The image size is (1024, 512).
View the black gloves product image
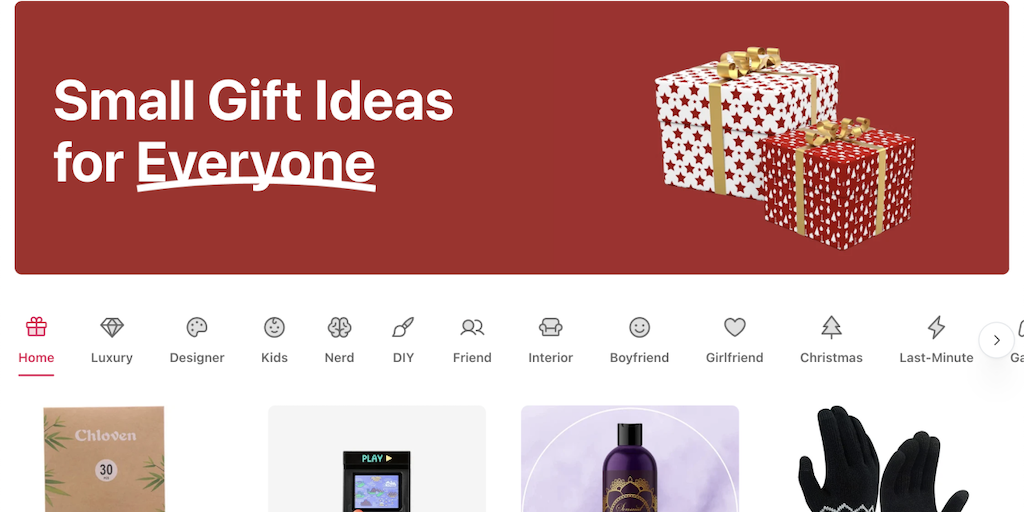pyautogui.click(x=882, y=459)
